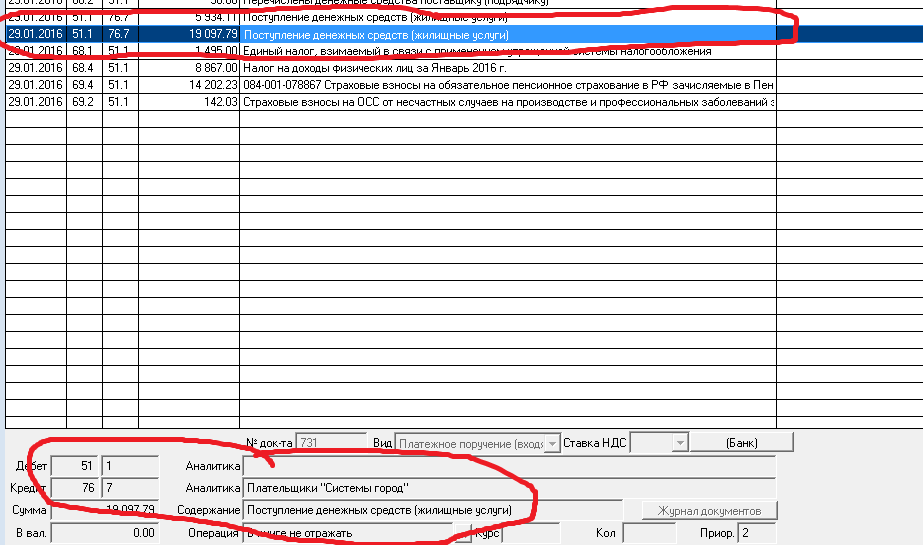This screenshot has height=545, width=923.
Task: Click the Сумма field showing 19 097.79
Action: 104,510
